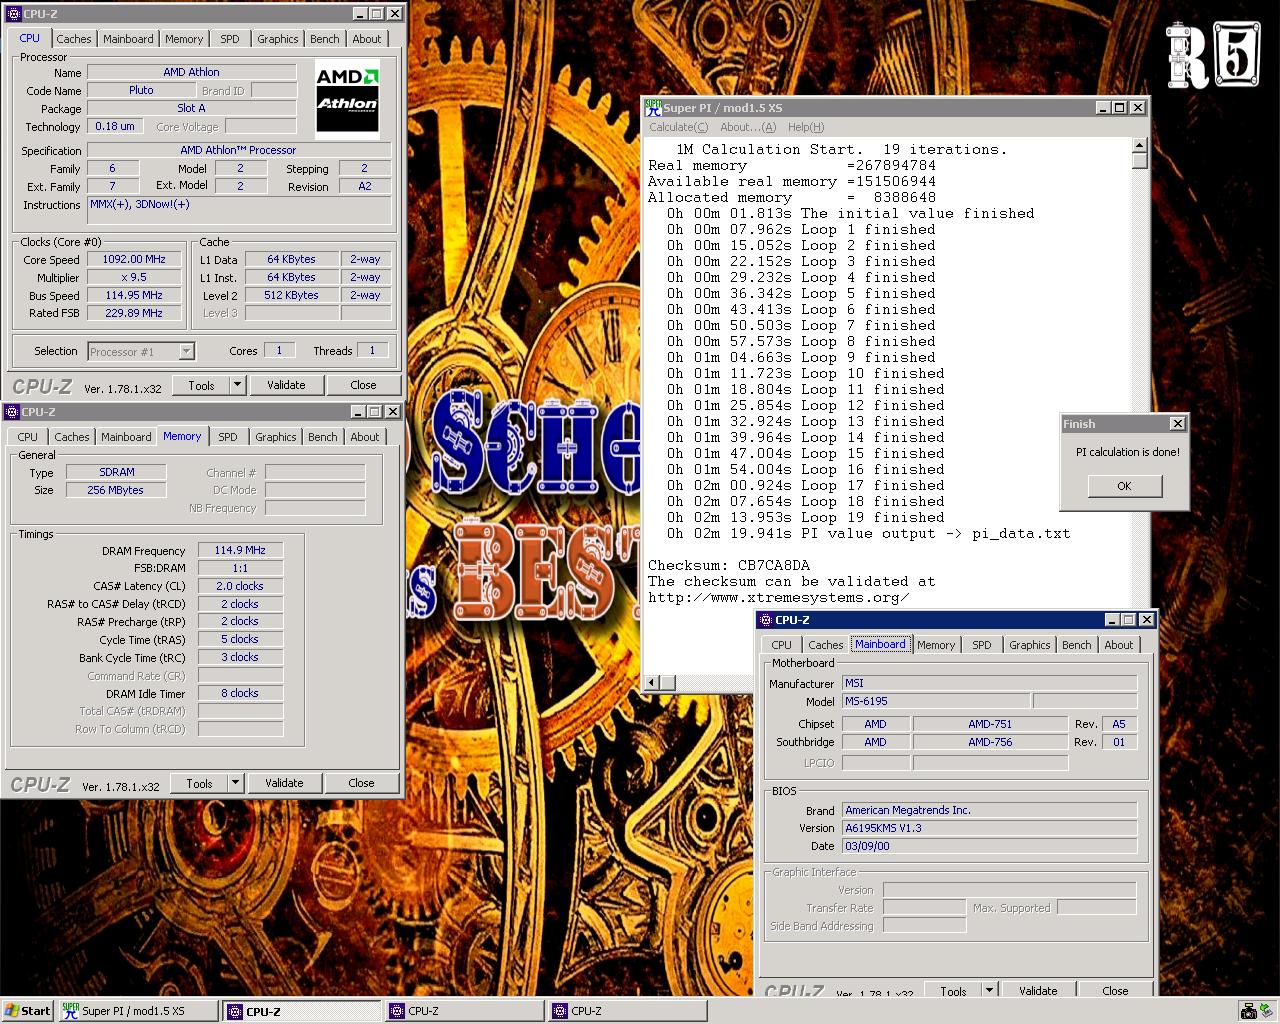Viewport: 1280px width, 1024px height.
Task: Click the CAS# Latency 2.0 clocks value
Action: (240, 586)
